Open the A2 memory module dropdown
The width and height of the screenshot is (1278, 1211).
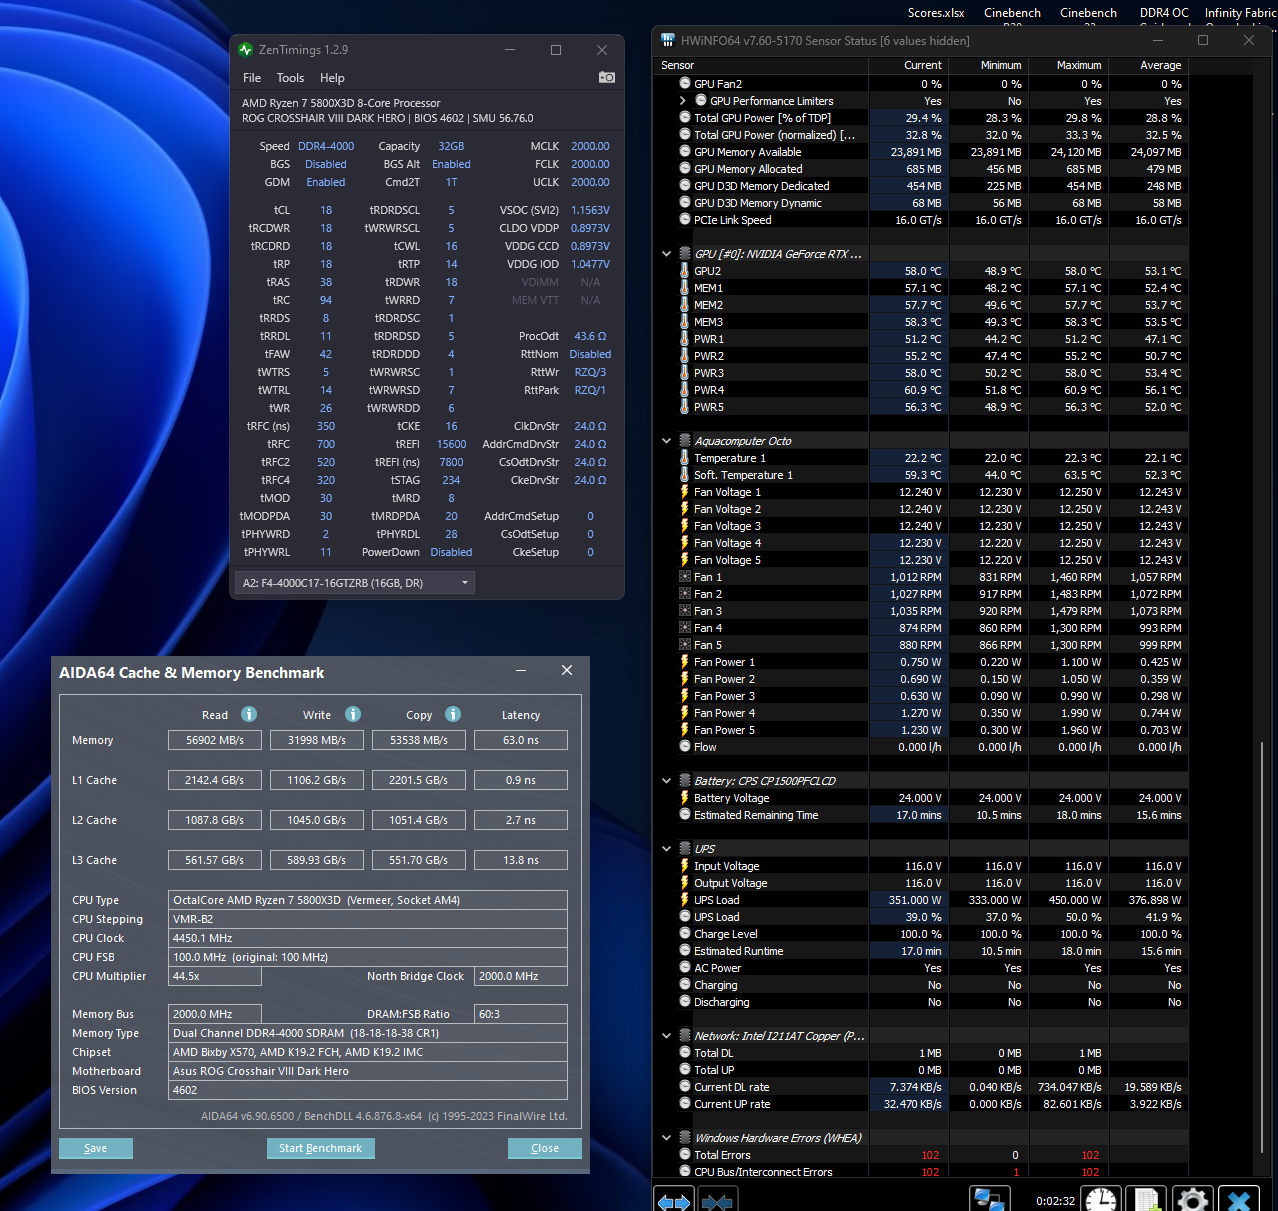coord(354,583)
